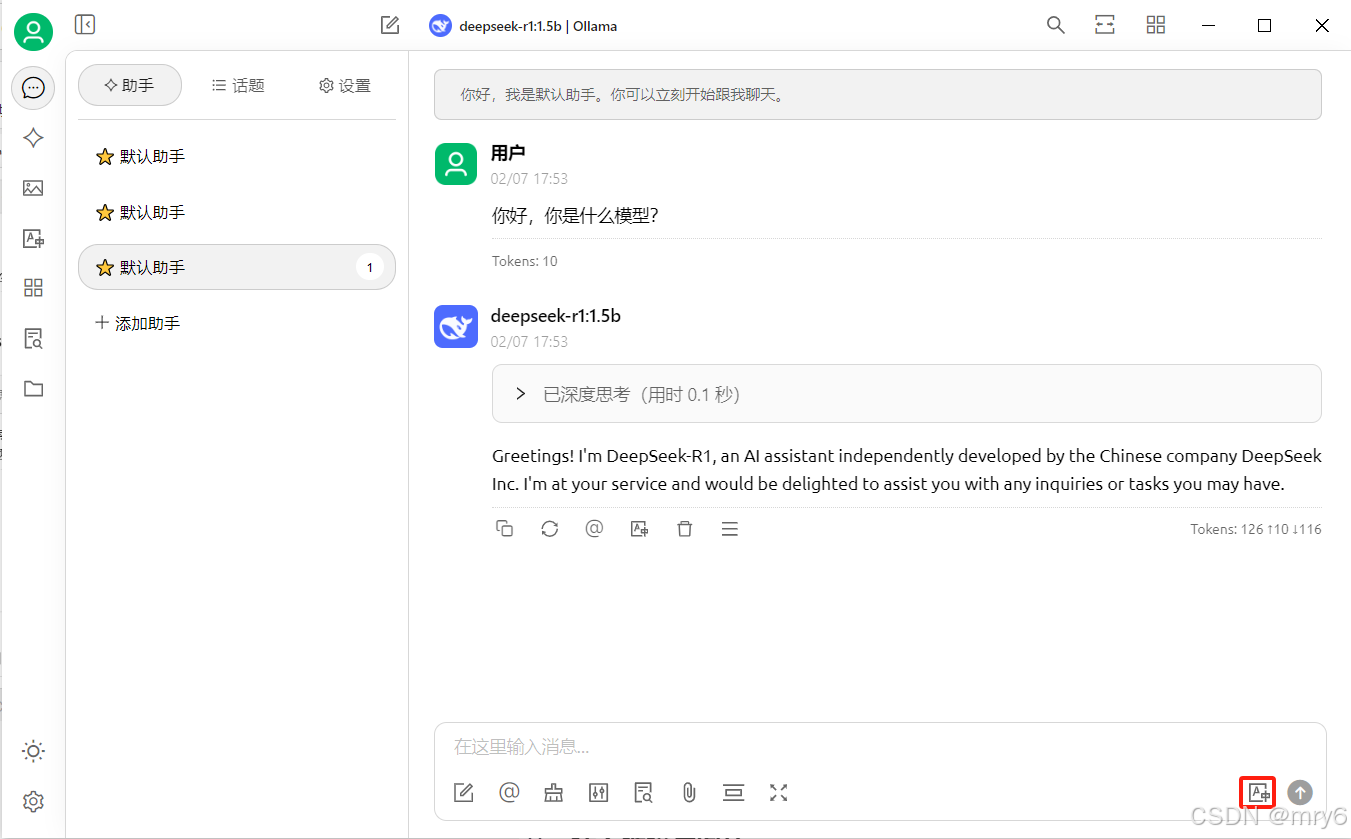Viewport: 1351px width, 839px height.
Task: Open the chat assistants sidebar icon
Action: pos(33,88)
